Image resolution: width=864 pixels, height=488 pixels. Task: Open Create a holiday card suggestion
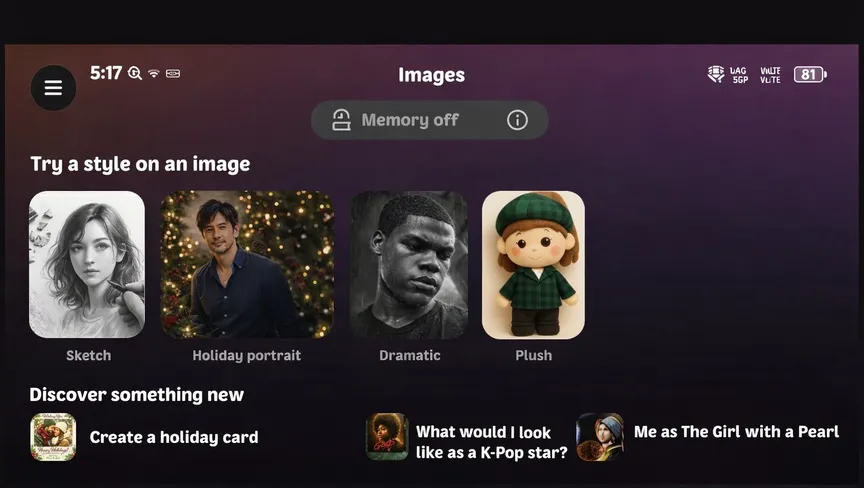(x=174, y=437)
